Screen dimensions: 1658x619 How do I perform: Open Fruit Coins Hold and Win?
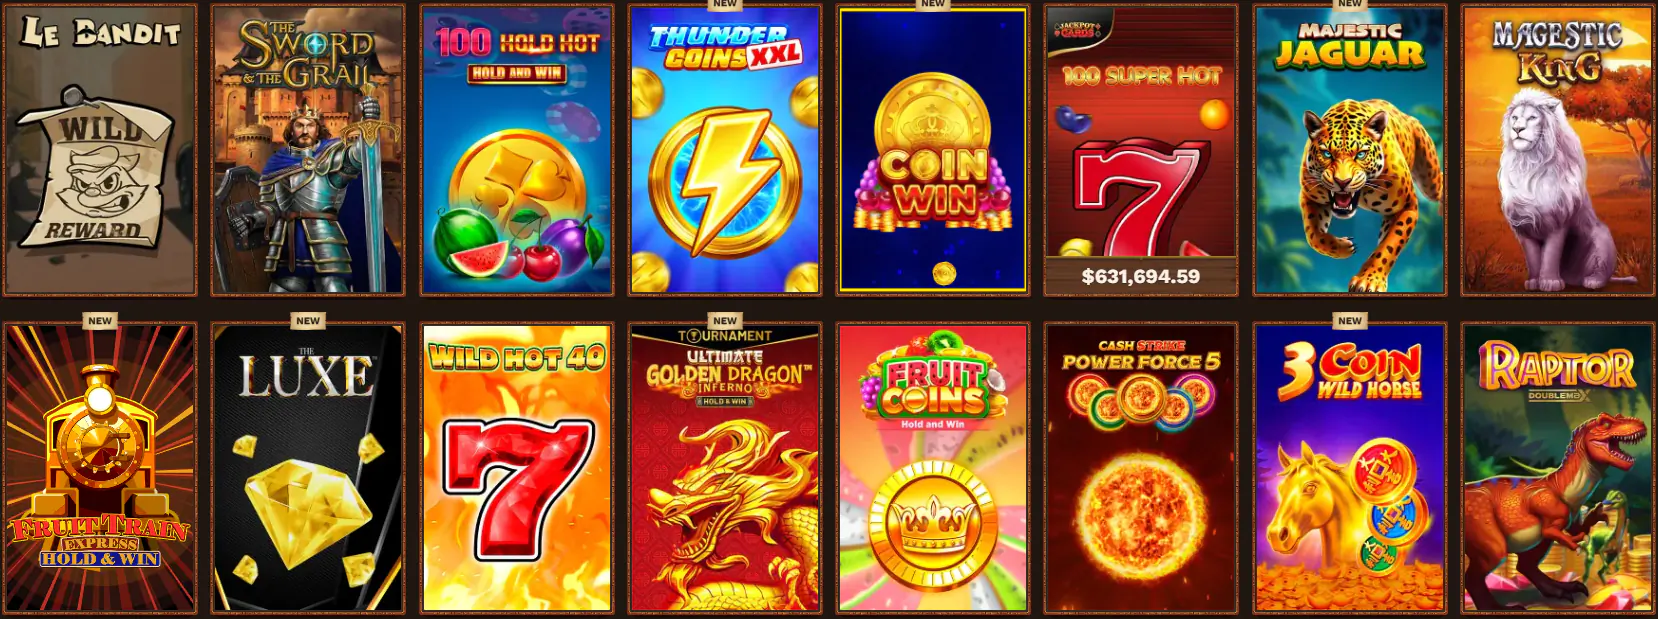pyautogui.click(x=933, y=468)
